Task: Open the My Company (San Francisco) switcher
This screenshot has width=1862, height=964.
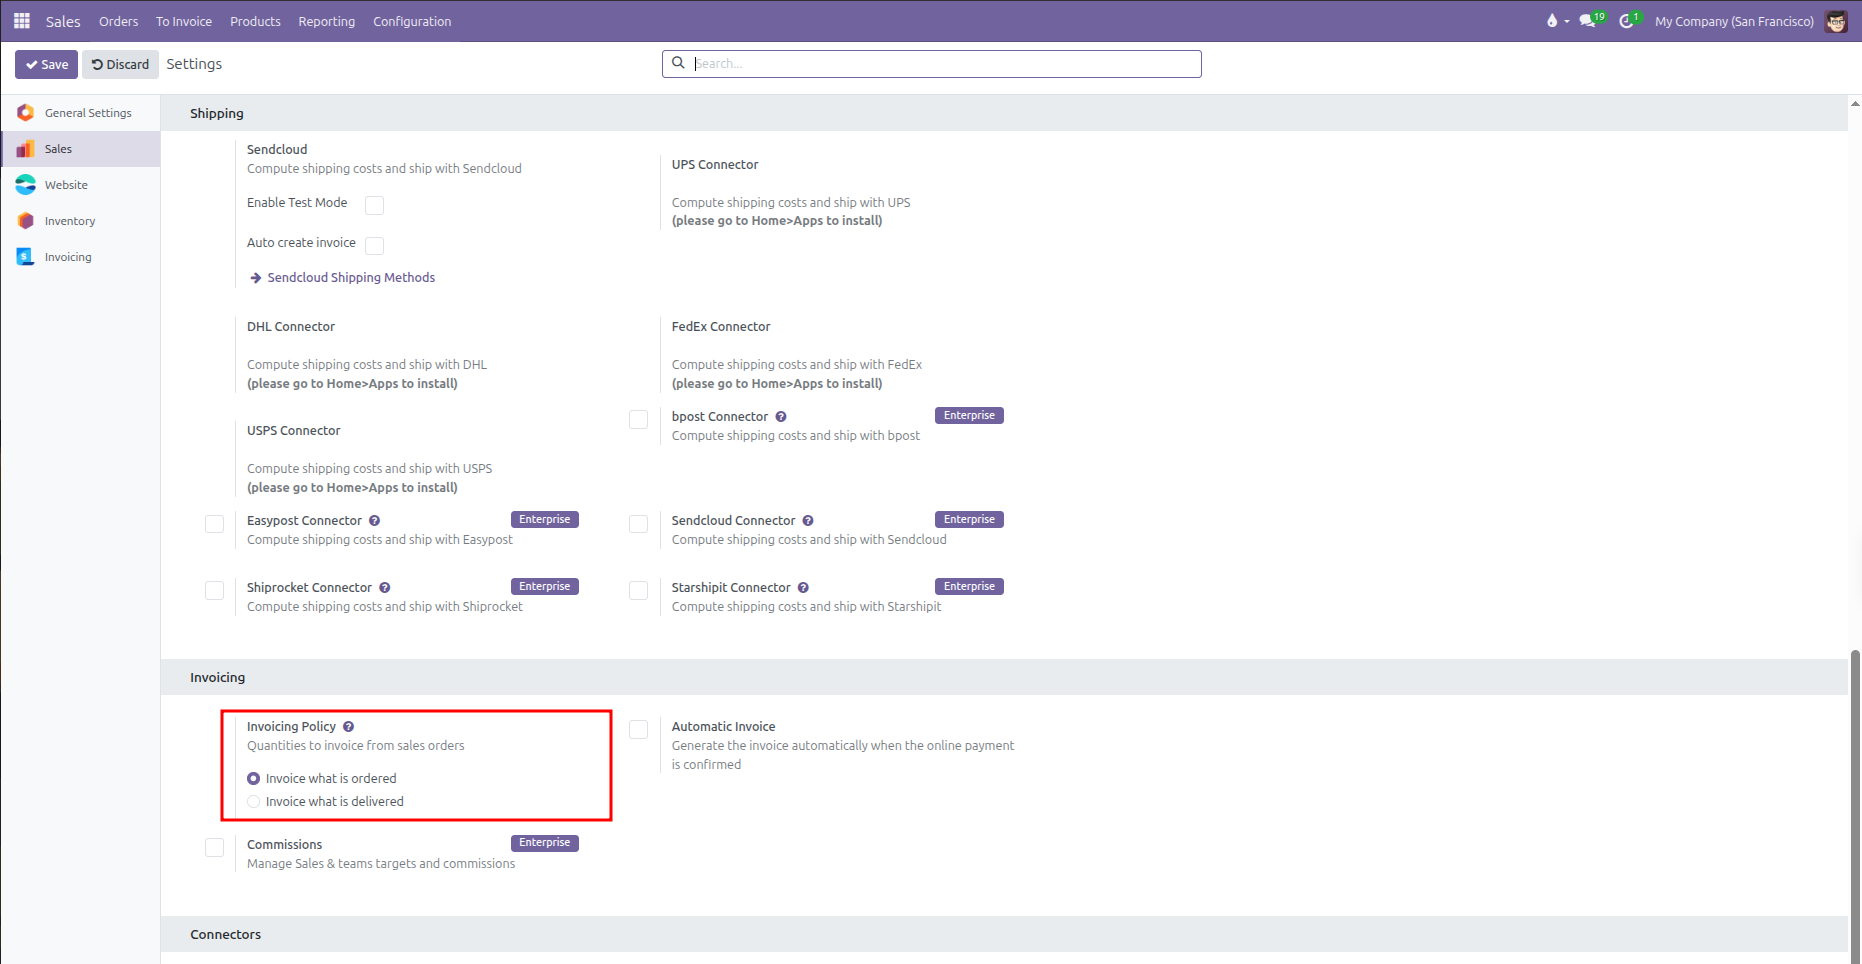Action: point(1734,21)
